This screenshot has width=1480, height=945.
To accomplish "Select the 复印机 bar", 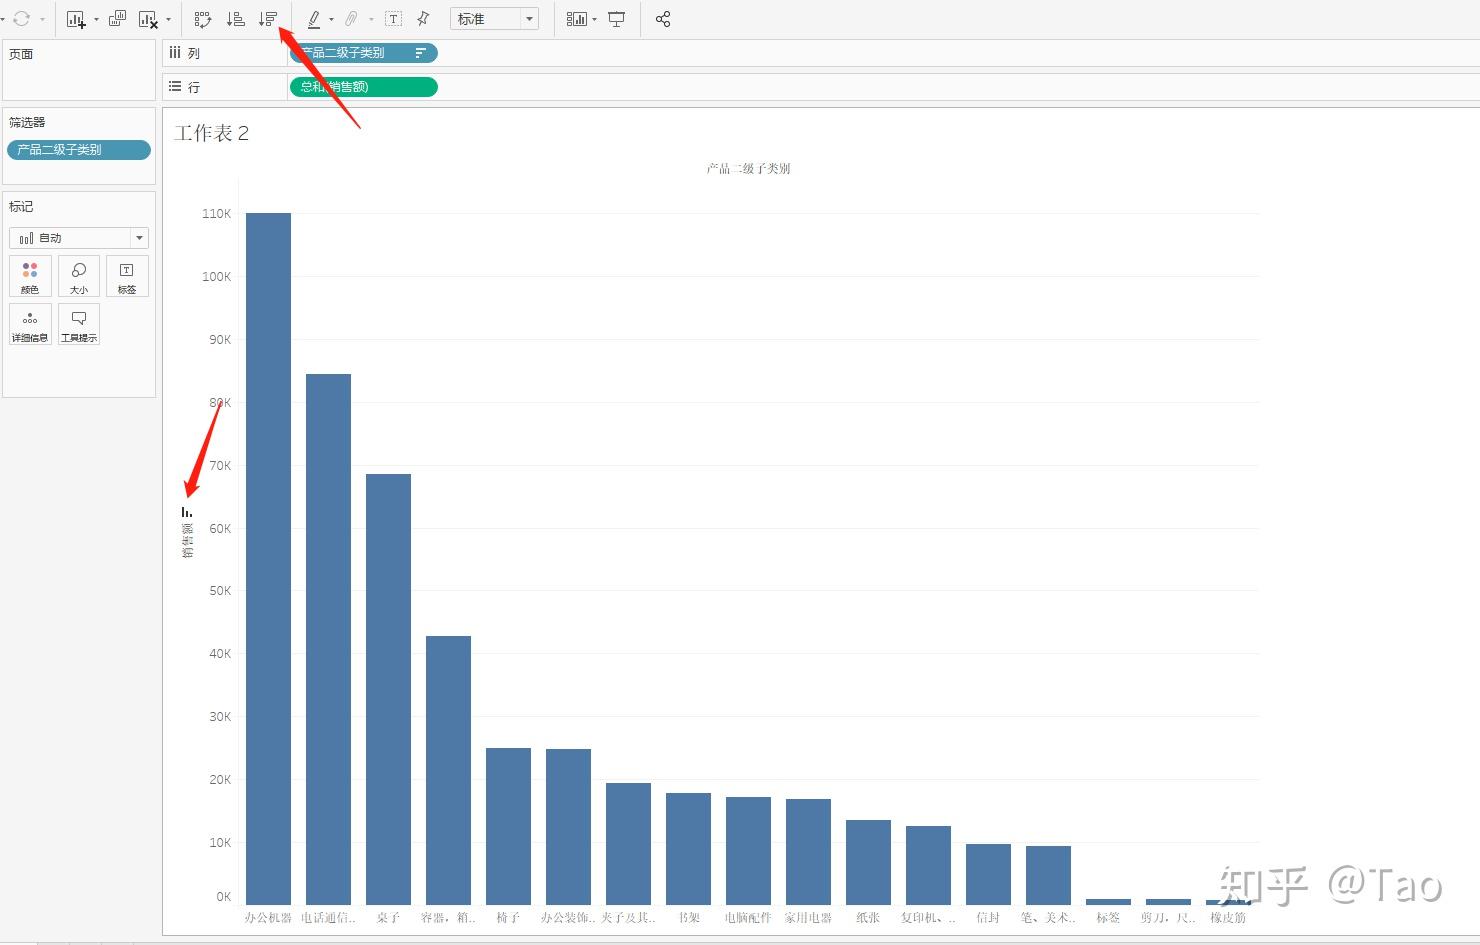I will point(928,866).
